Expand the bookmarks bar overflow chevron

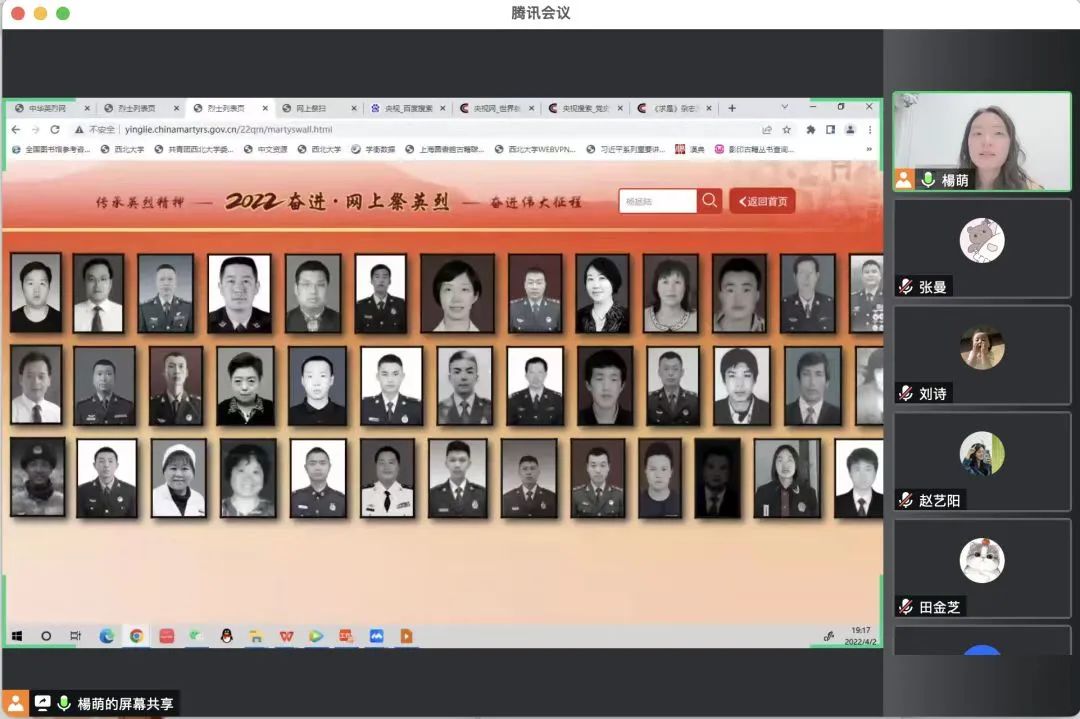point(868,150)
